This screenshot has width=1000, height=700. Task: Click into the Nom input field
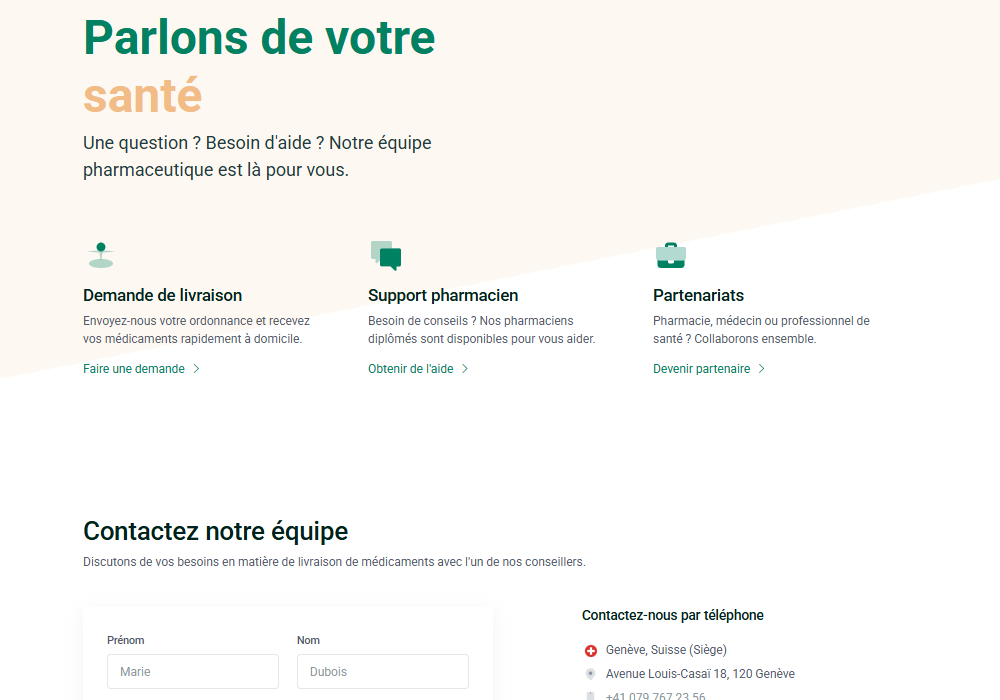coord(383,672)
